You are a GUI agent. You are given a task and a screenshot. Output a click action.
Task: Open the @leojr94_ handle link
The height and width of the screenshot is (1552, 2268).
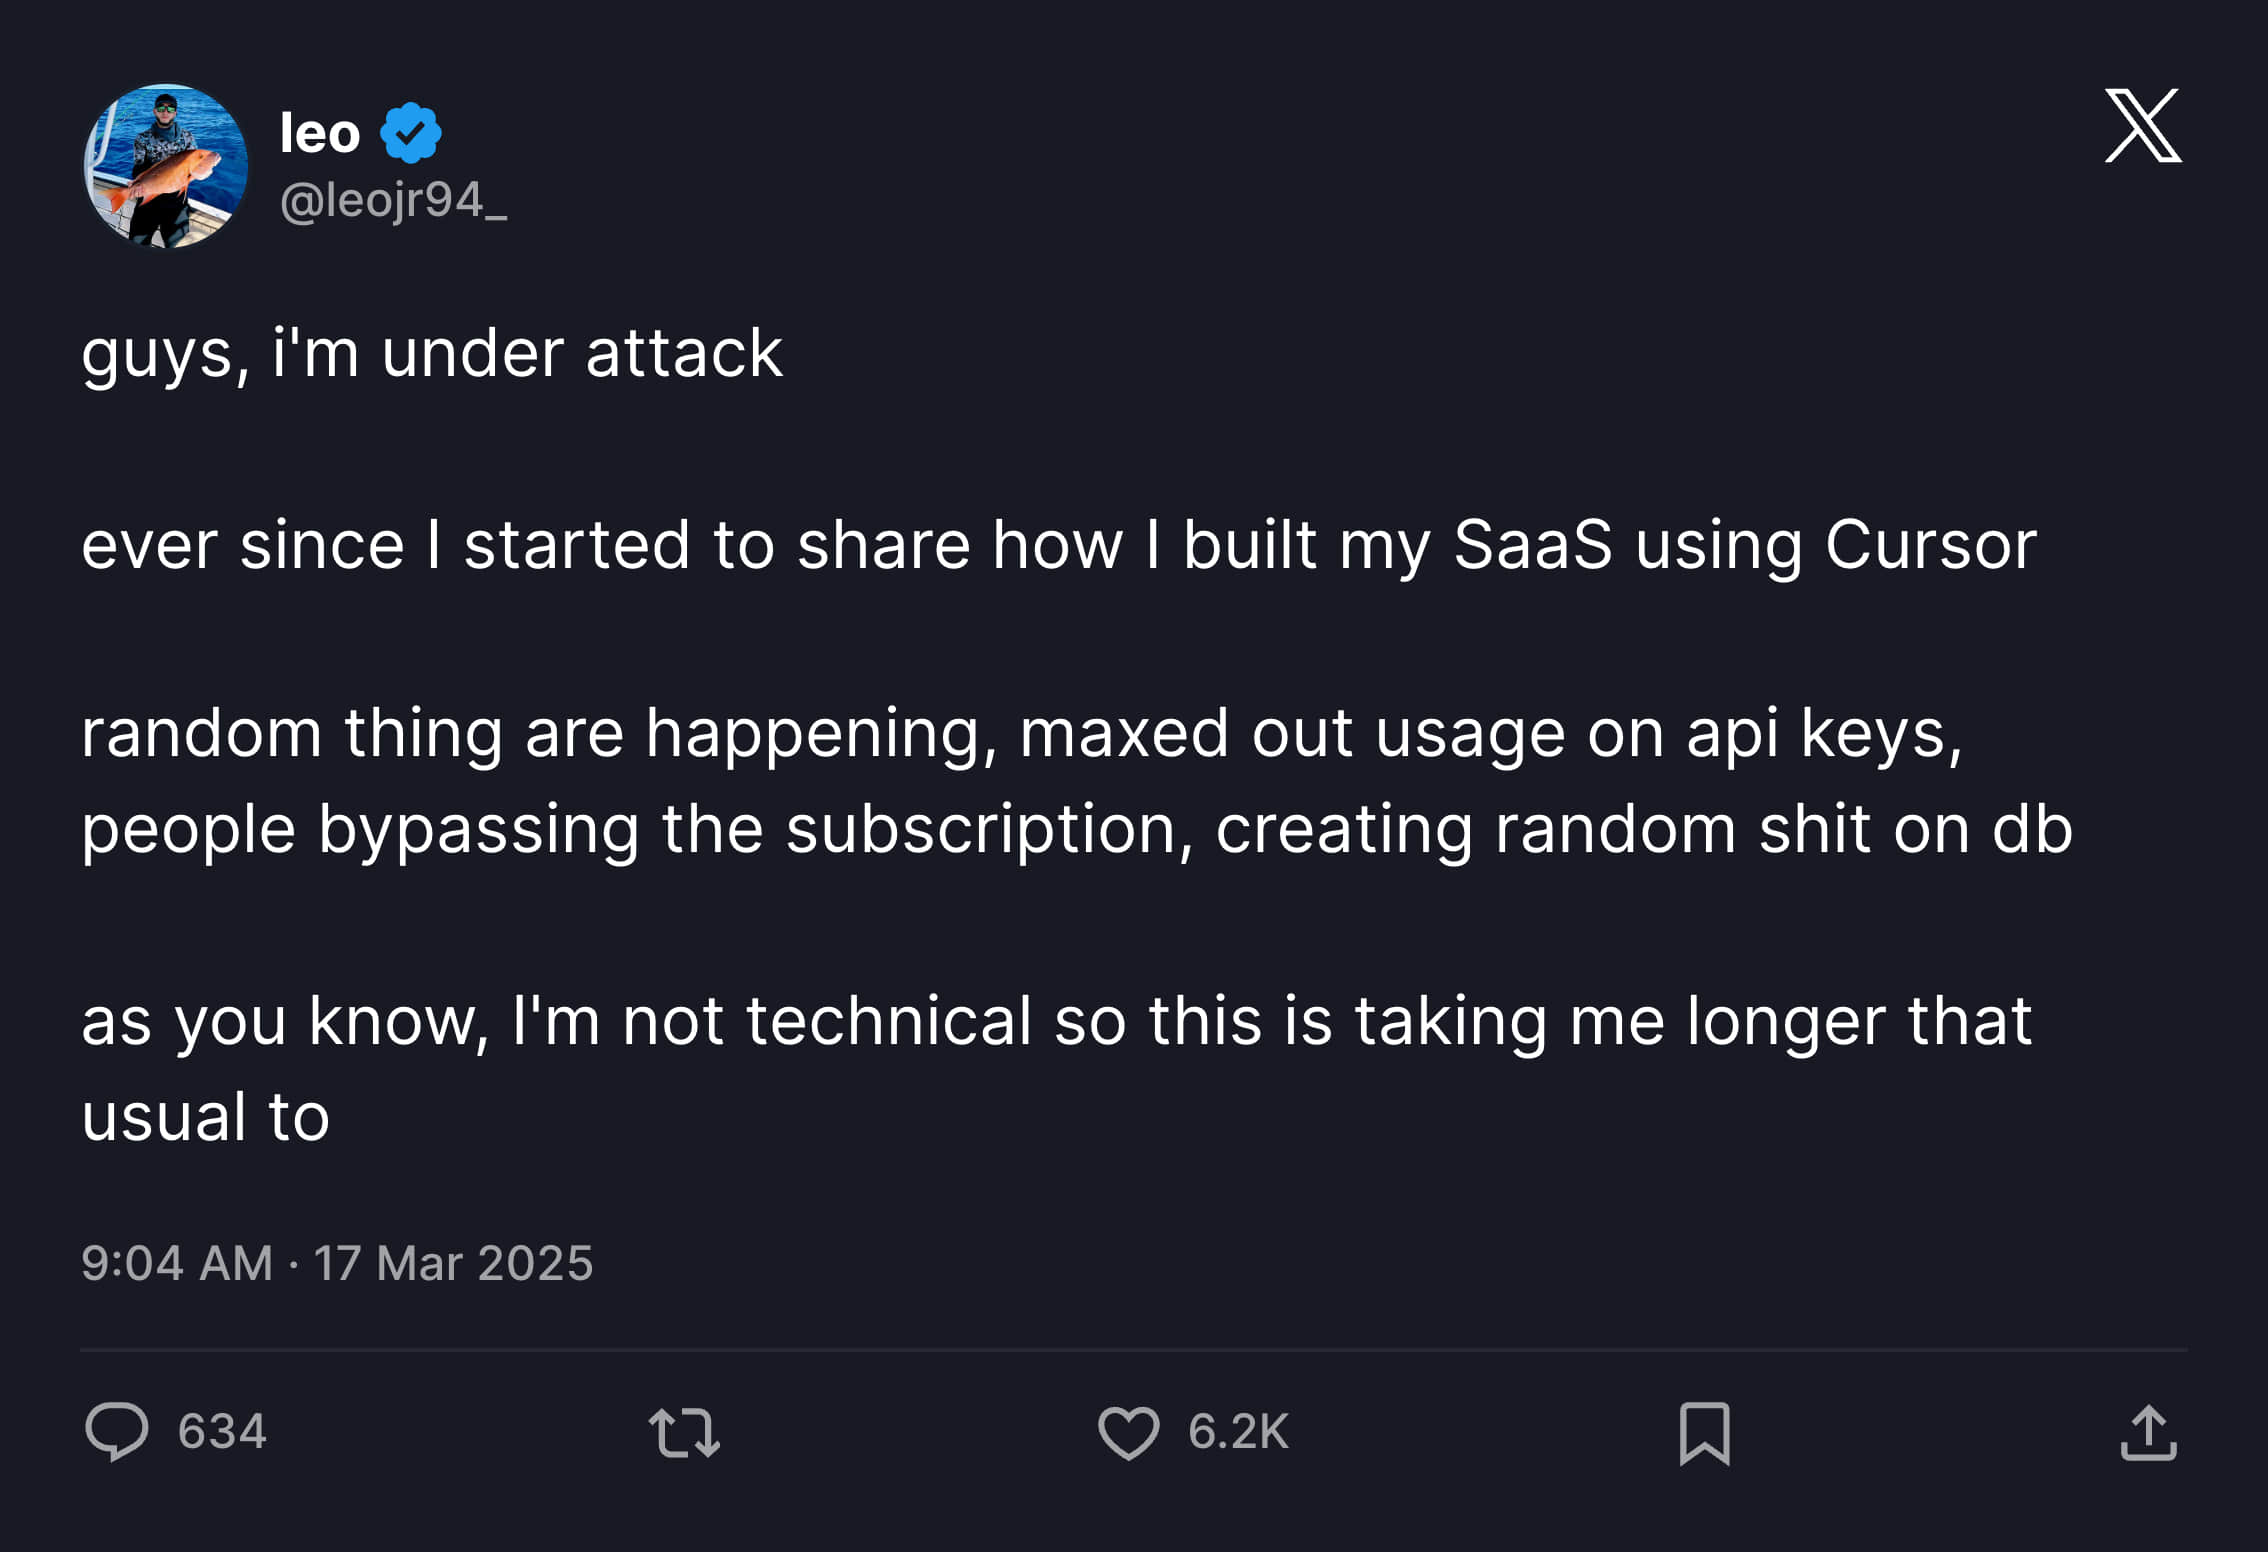tap(393, 200)
